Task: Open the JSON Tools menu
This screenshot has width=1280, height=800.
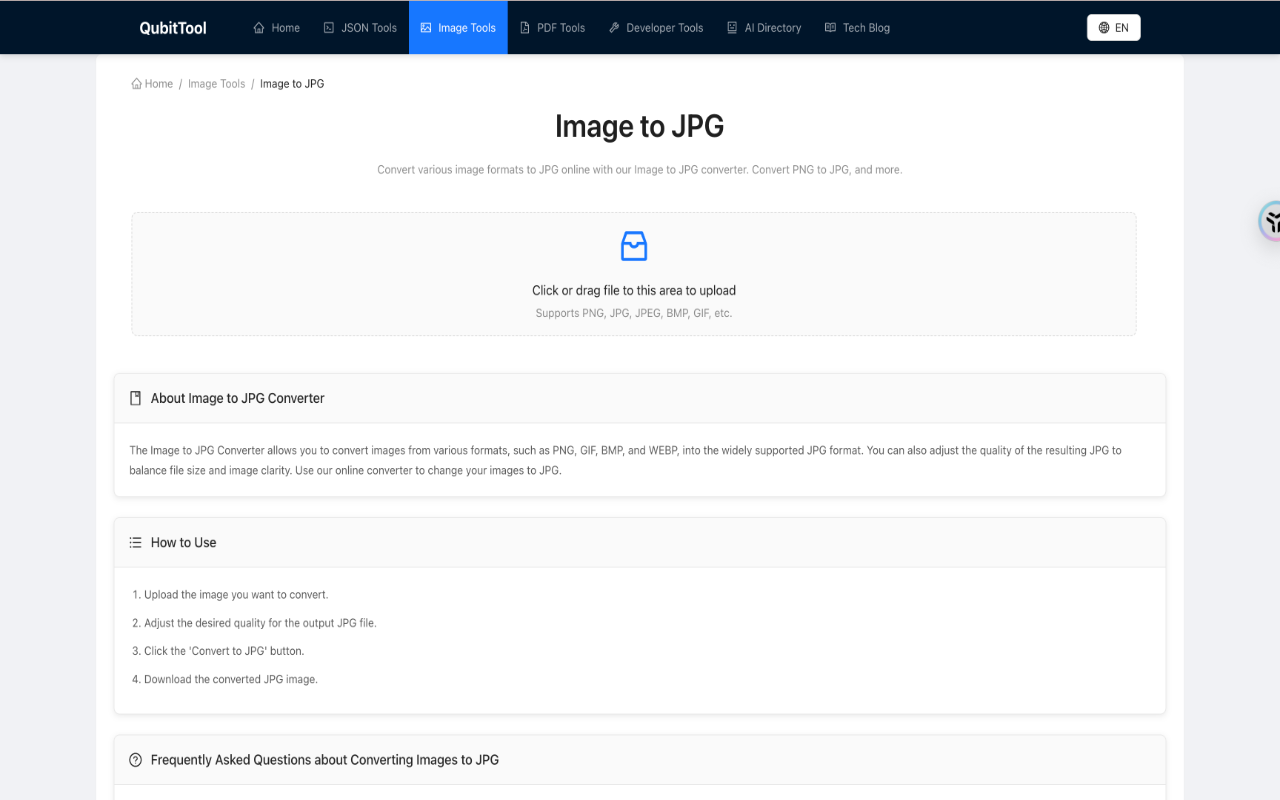Action: [x=360, y=27]
